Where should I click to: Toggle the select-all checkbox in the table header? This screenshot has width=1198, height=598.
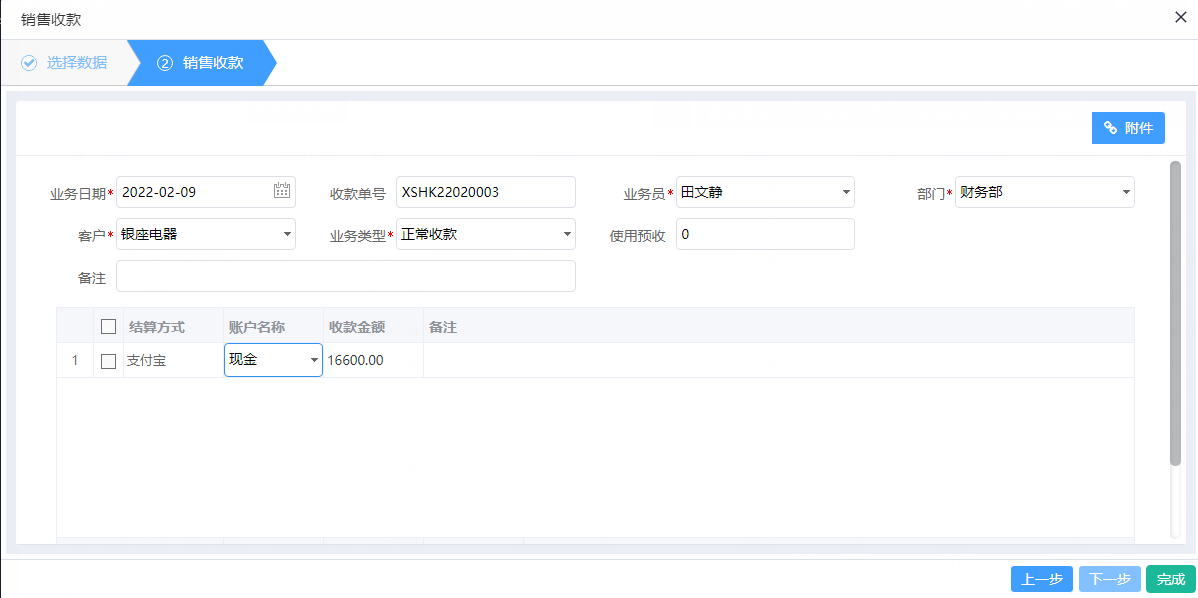pyautogui.click(x=108, y=325)
